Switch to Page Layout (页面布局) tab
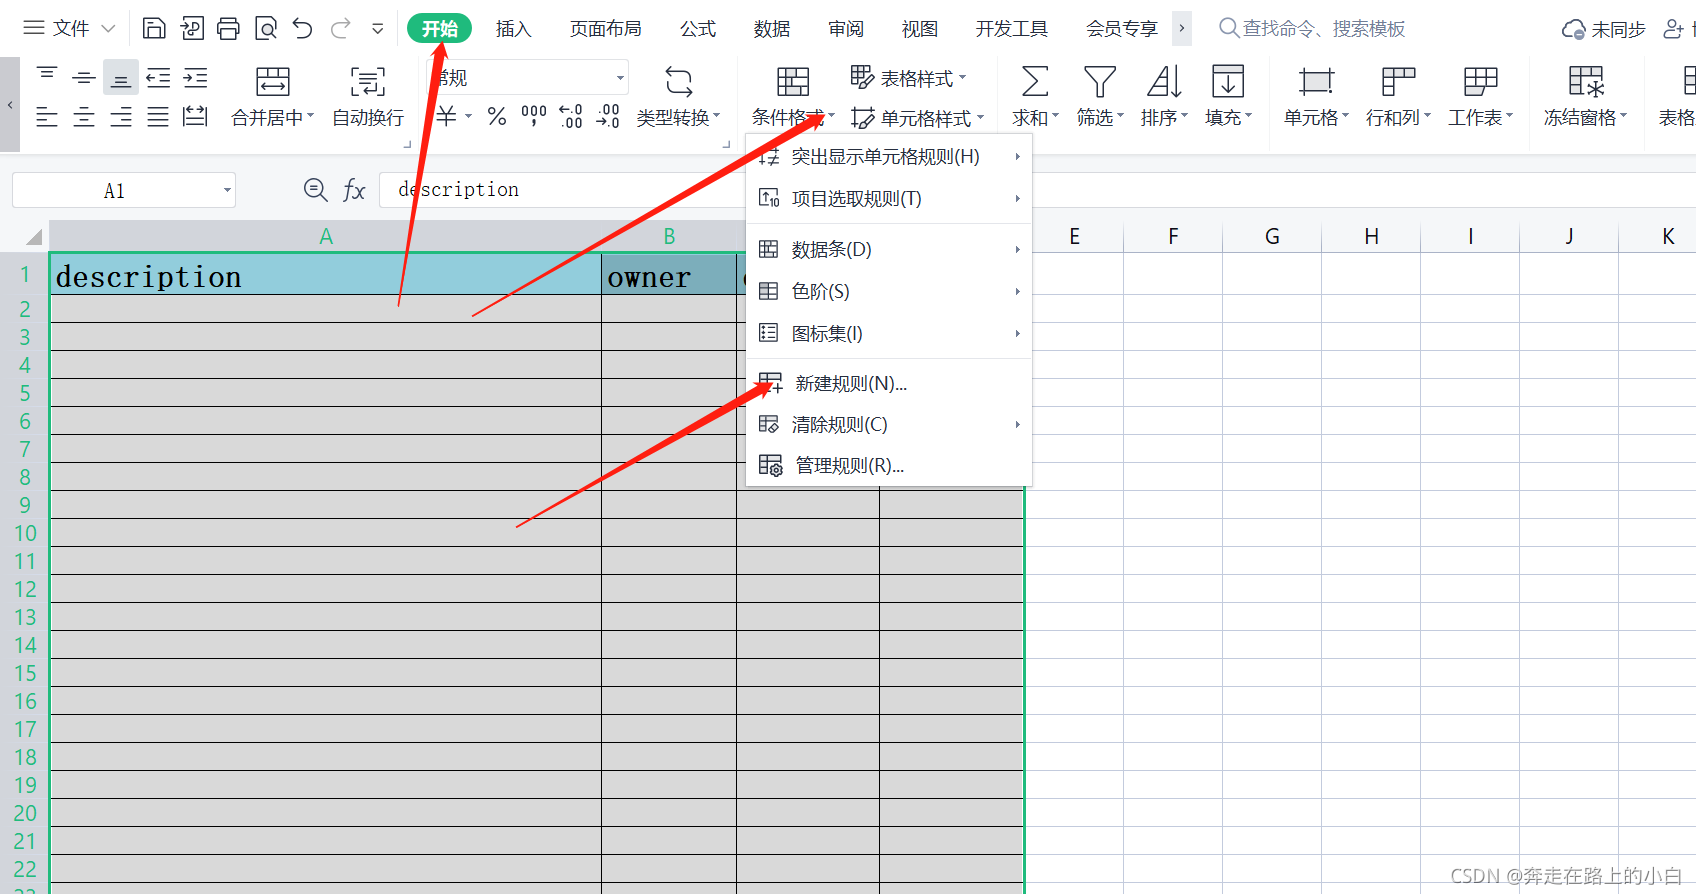Viewport: 1696px width, 894px height. click(606, 29)
